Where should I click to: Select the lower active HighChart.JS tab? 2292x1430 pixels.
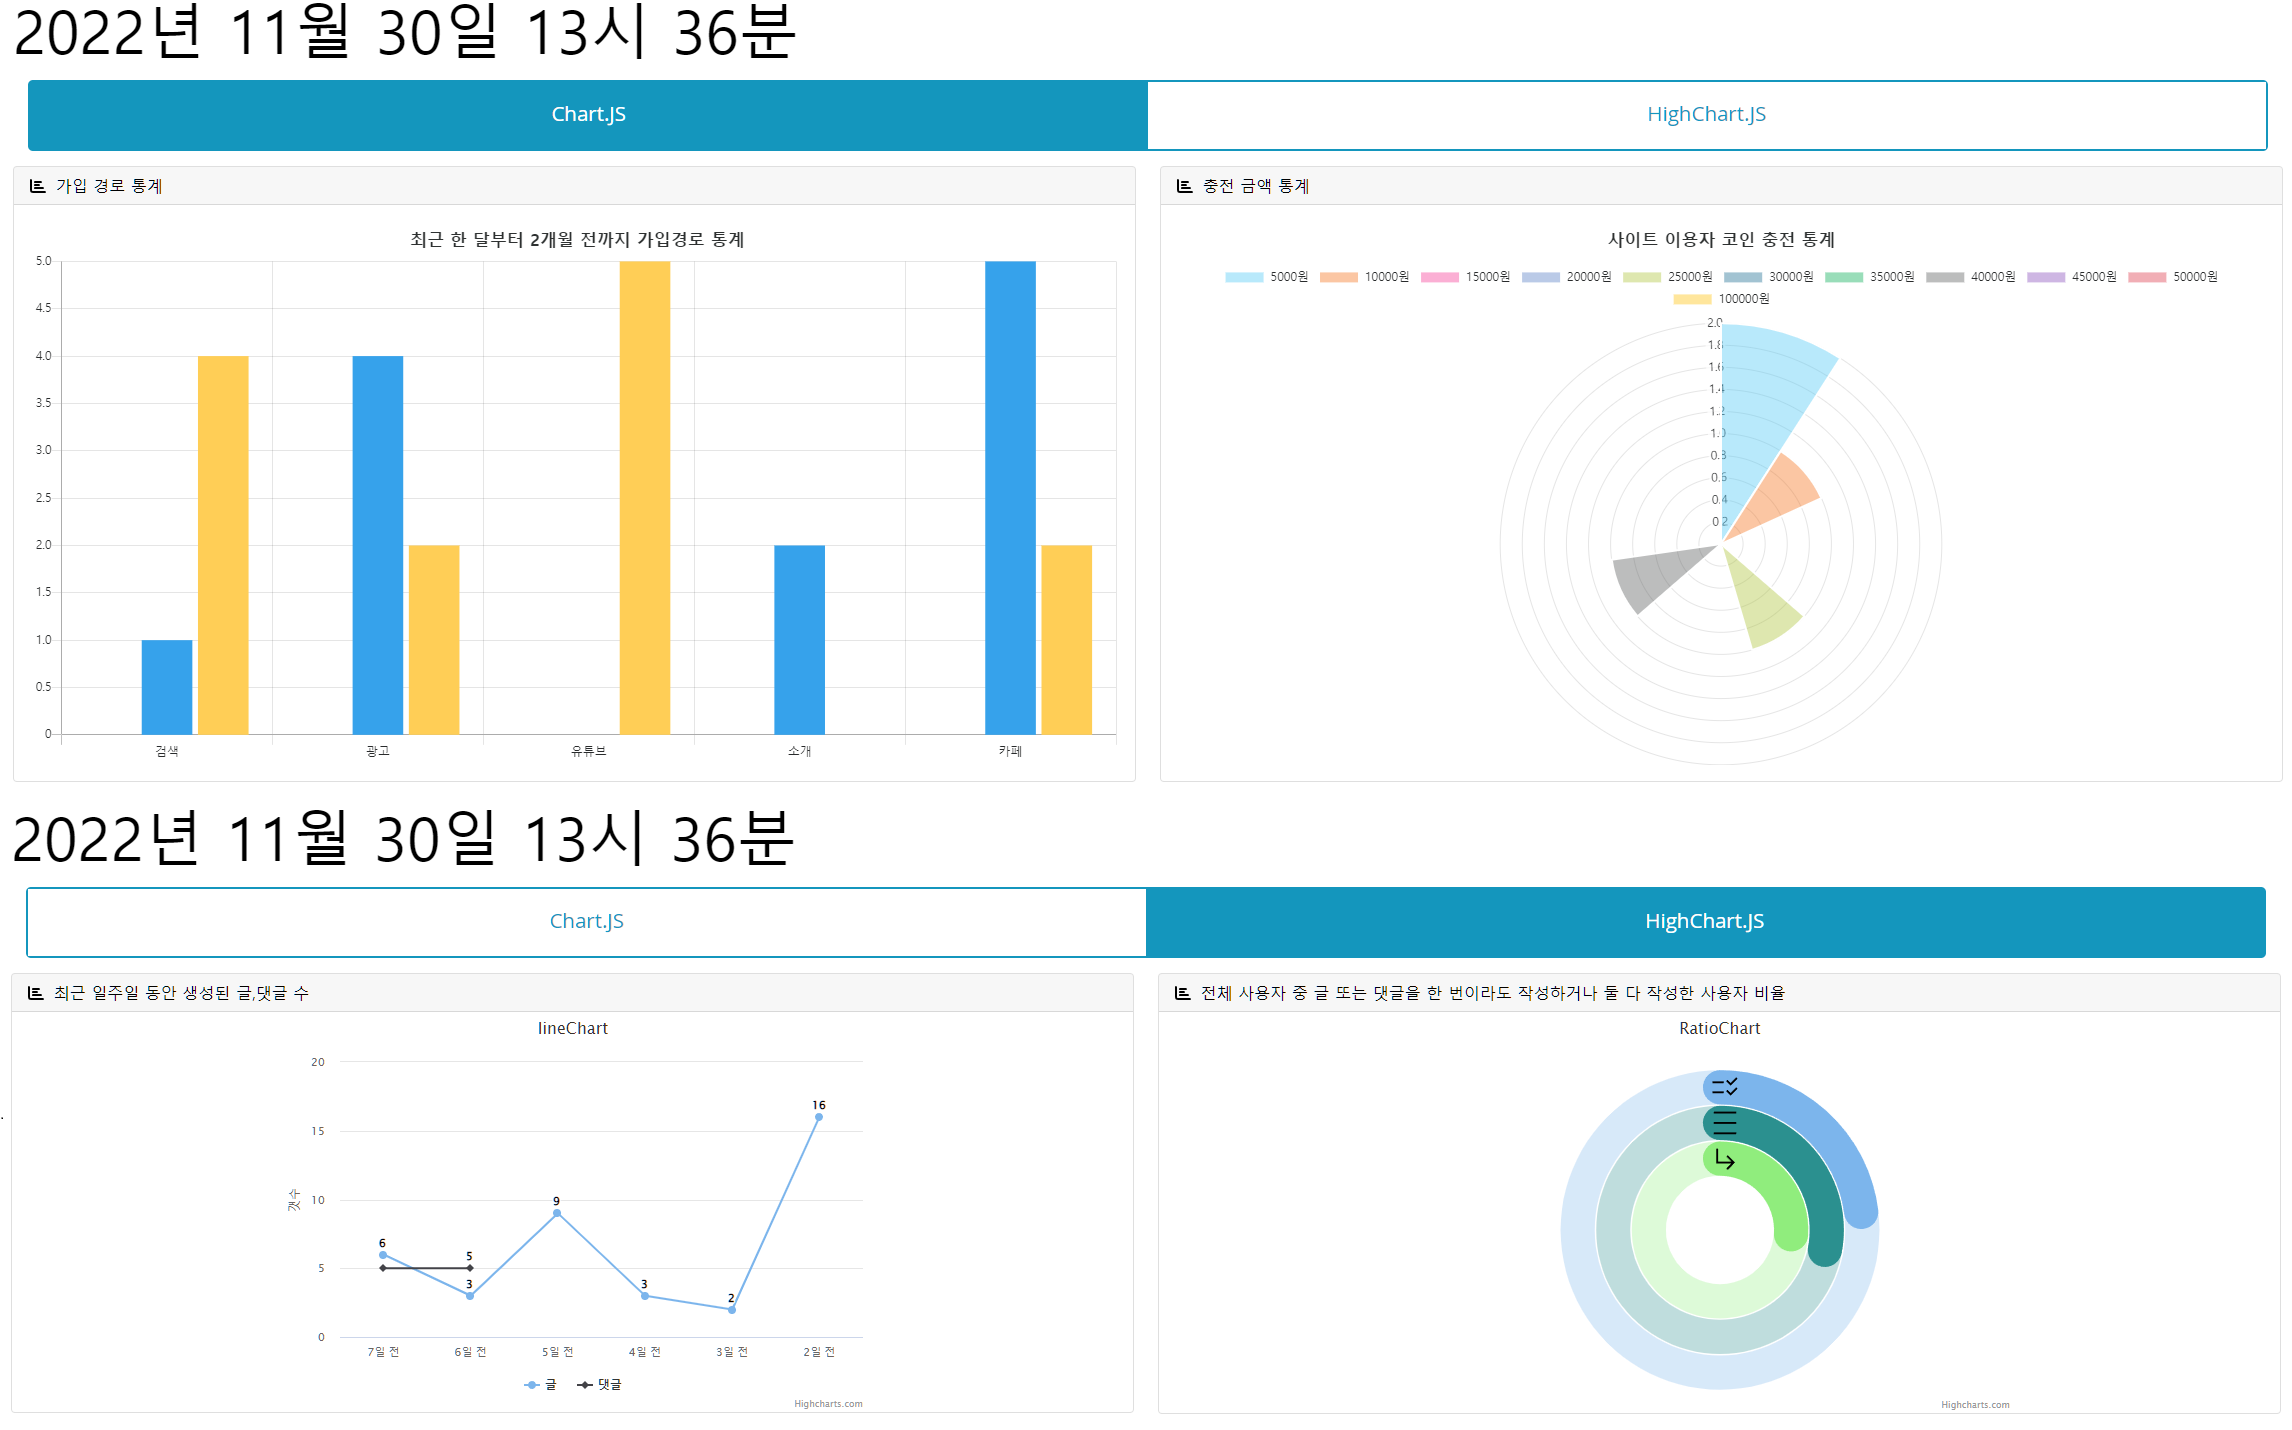coord(1704,922)
